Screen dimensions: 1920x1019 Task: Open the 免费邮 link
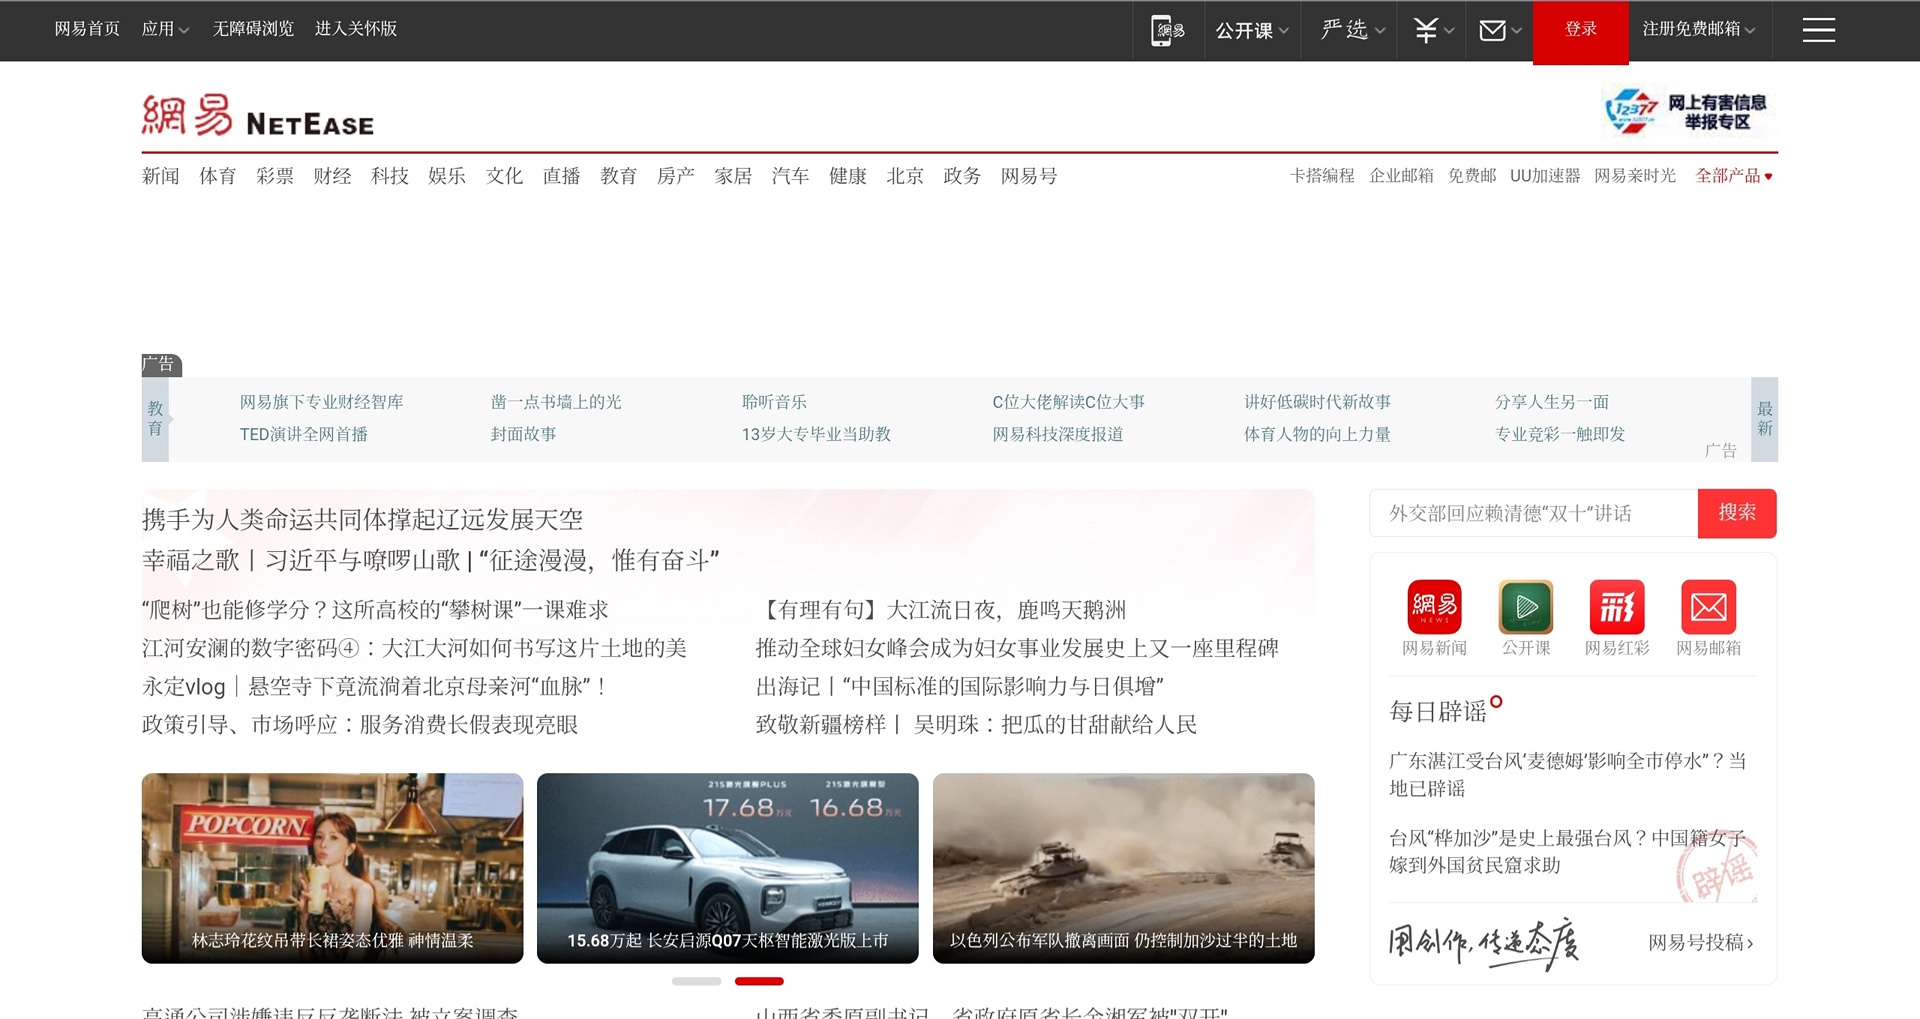pos(1472,176)
